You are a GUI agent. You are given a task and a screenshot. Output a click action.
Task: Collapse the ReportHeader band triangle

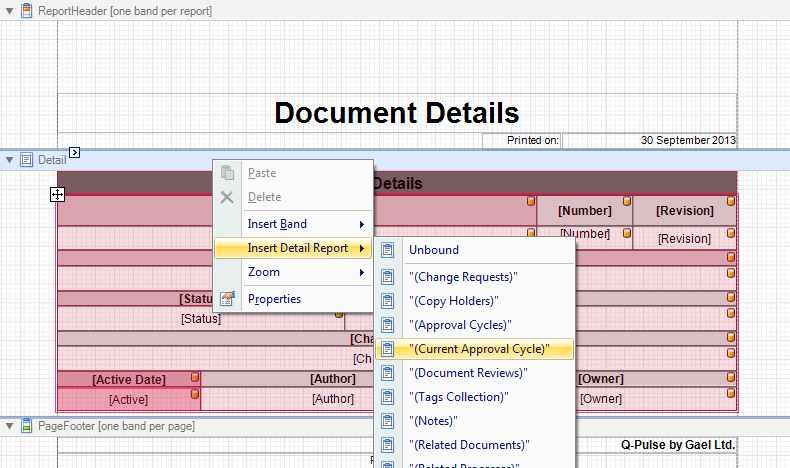coord(9,11)
